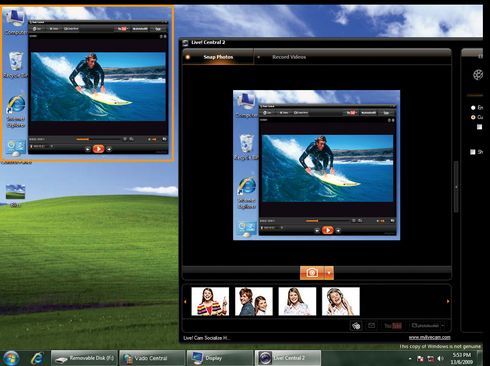Toggle the bottom checkbox in the right panel
The height and width of the screenshot is (366, 490).
click(x=473, y=152)
